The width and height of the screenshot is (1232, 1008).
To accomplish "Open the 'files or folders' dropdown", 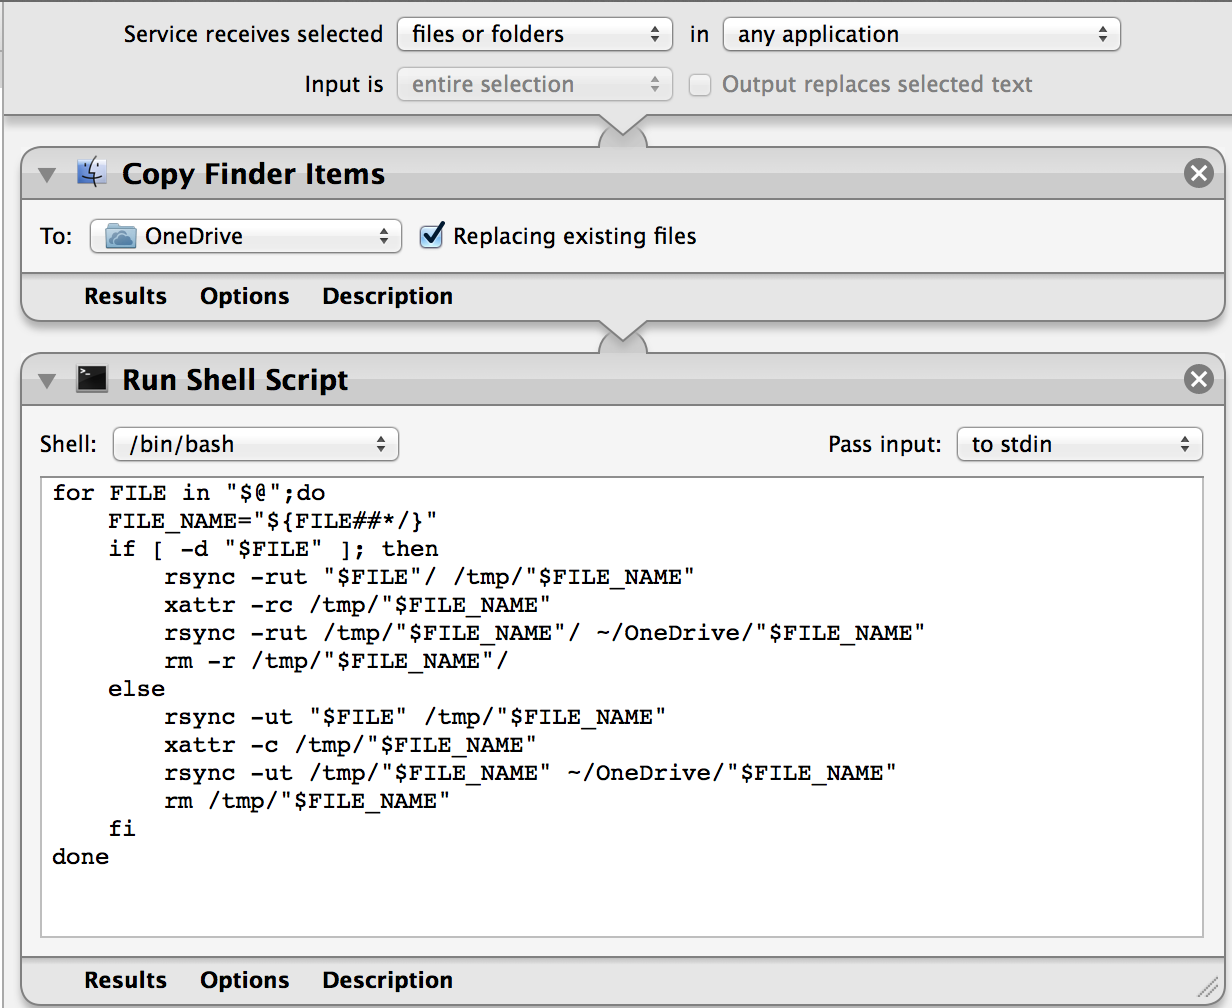I will coord(535,34).
